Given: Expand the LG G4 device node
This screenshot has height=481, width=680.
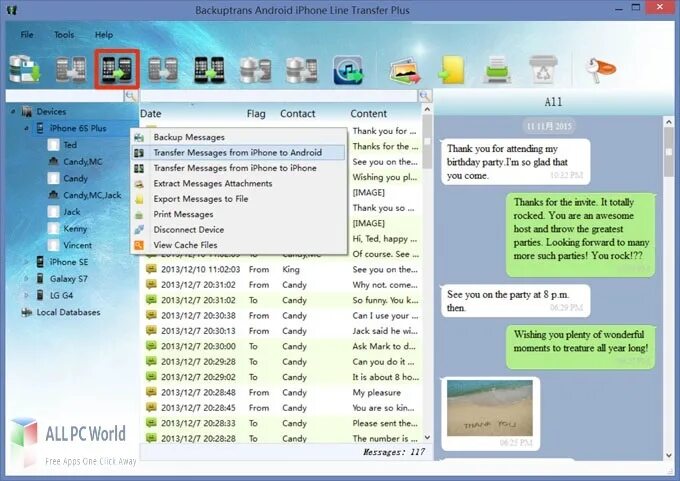Looking at the screenshot, I should [x=26, y=295].
